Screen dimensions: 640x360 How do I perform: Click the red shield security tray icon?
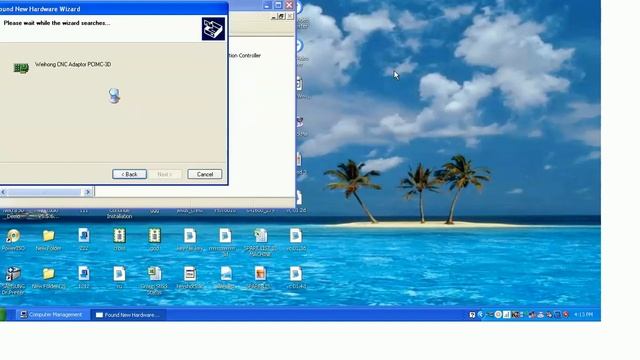566,315
